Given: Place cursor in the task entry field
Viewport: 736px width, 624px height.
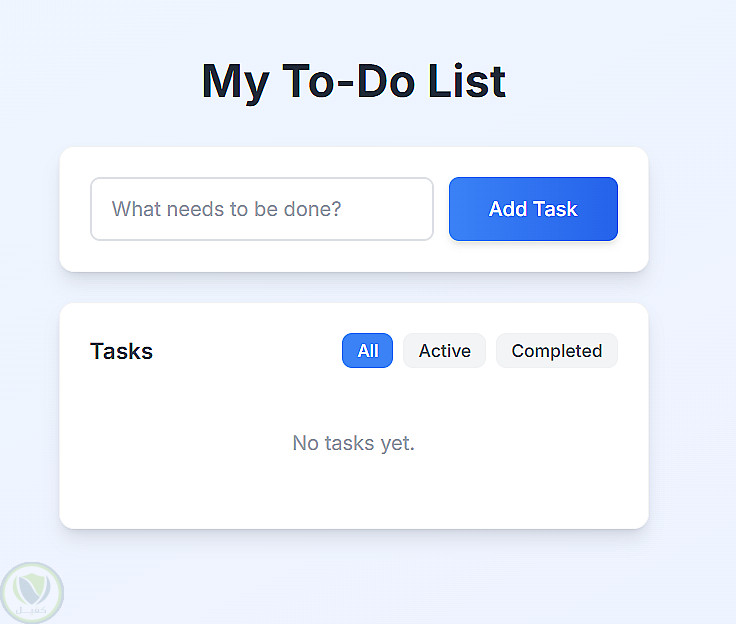Looking at the screenshot, I should tap(261, 209).
